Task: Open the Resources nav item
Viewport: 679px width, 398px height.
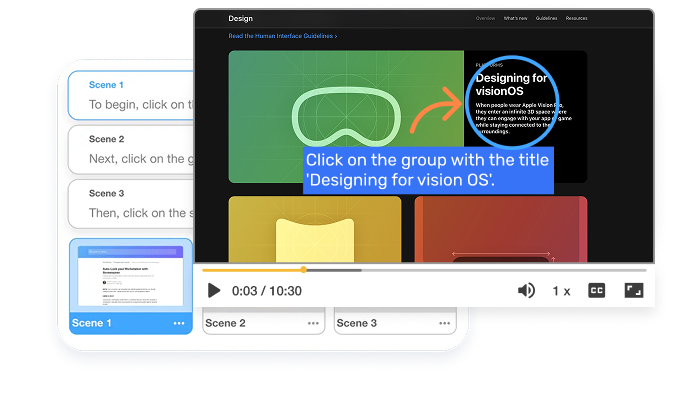Action: point(576,18)
